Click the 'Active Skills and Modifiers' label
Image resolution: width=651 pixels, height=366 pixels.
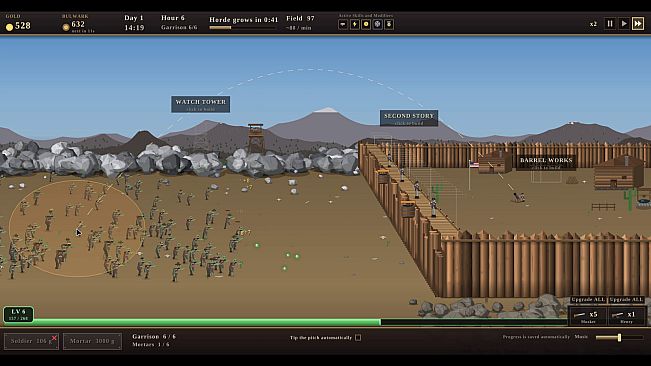point(366,16)
